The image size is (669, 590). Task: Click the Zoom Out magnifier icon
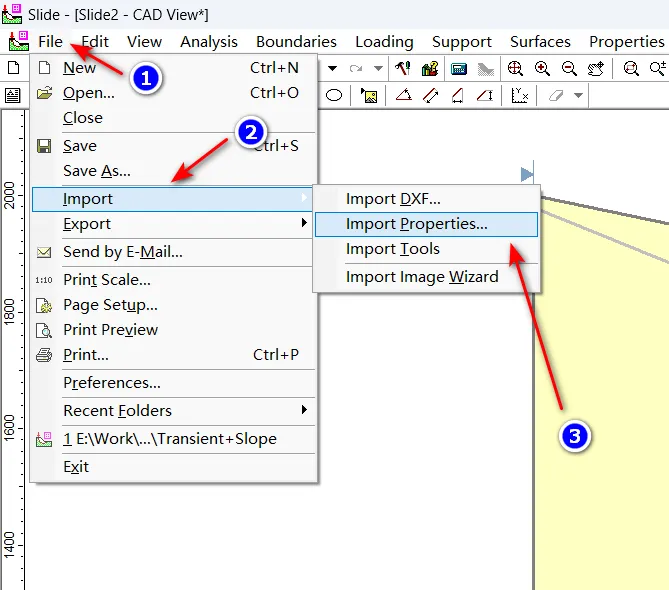pos(569,69)
